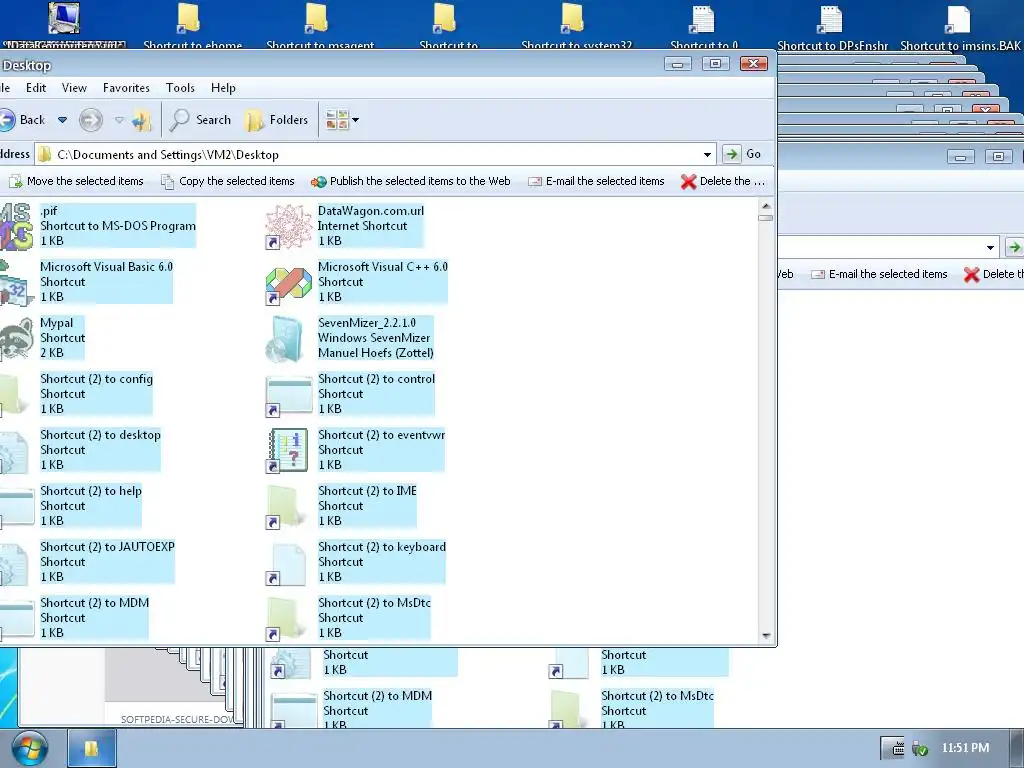Open the View menu
Screen dimensions: 1024x768
pyautogui.click(x=74, y=88)
